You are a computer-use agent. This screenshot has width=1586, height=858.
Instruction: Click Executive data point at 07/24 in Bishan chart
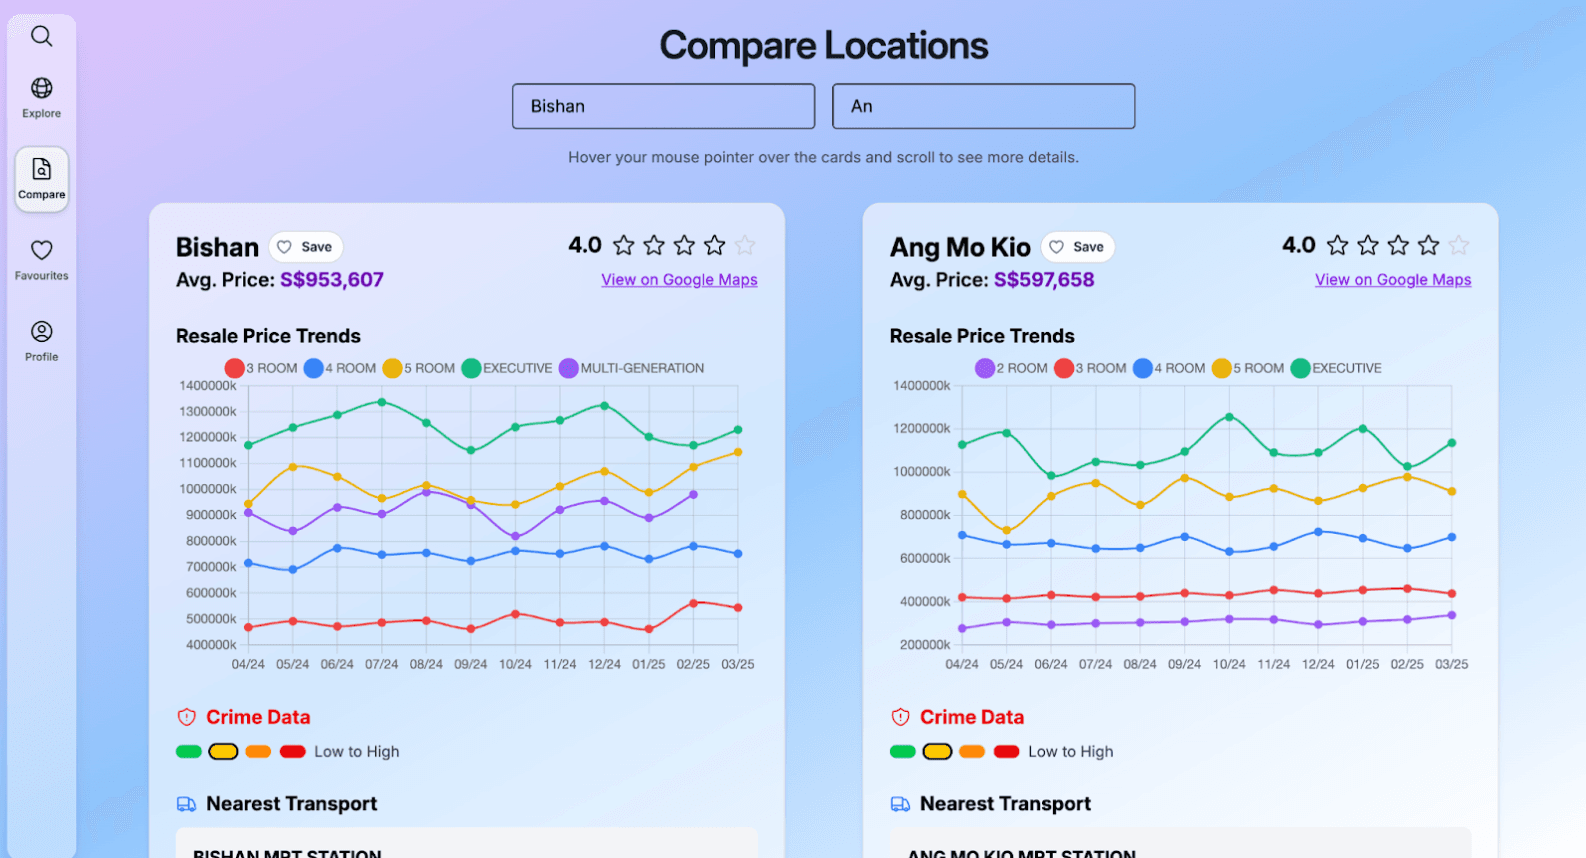coord(381,402)
